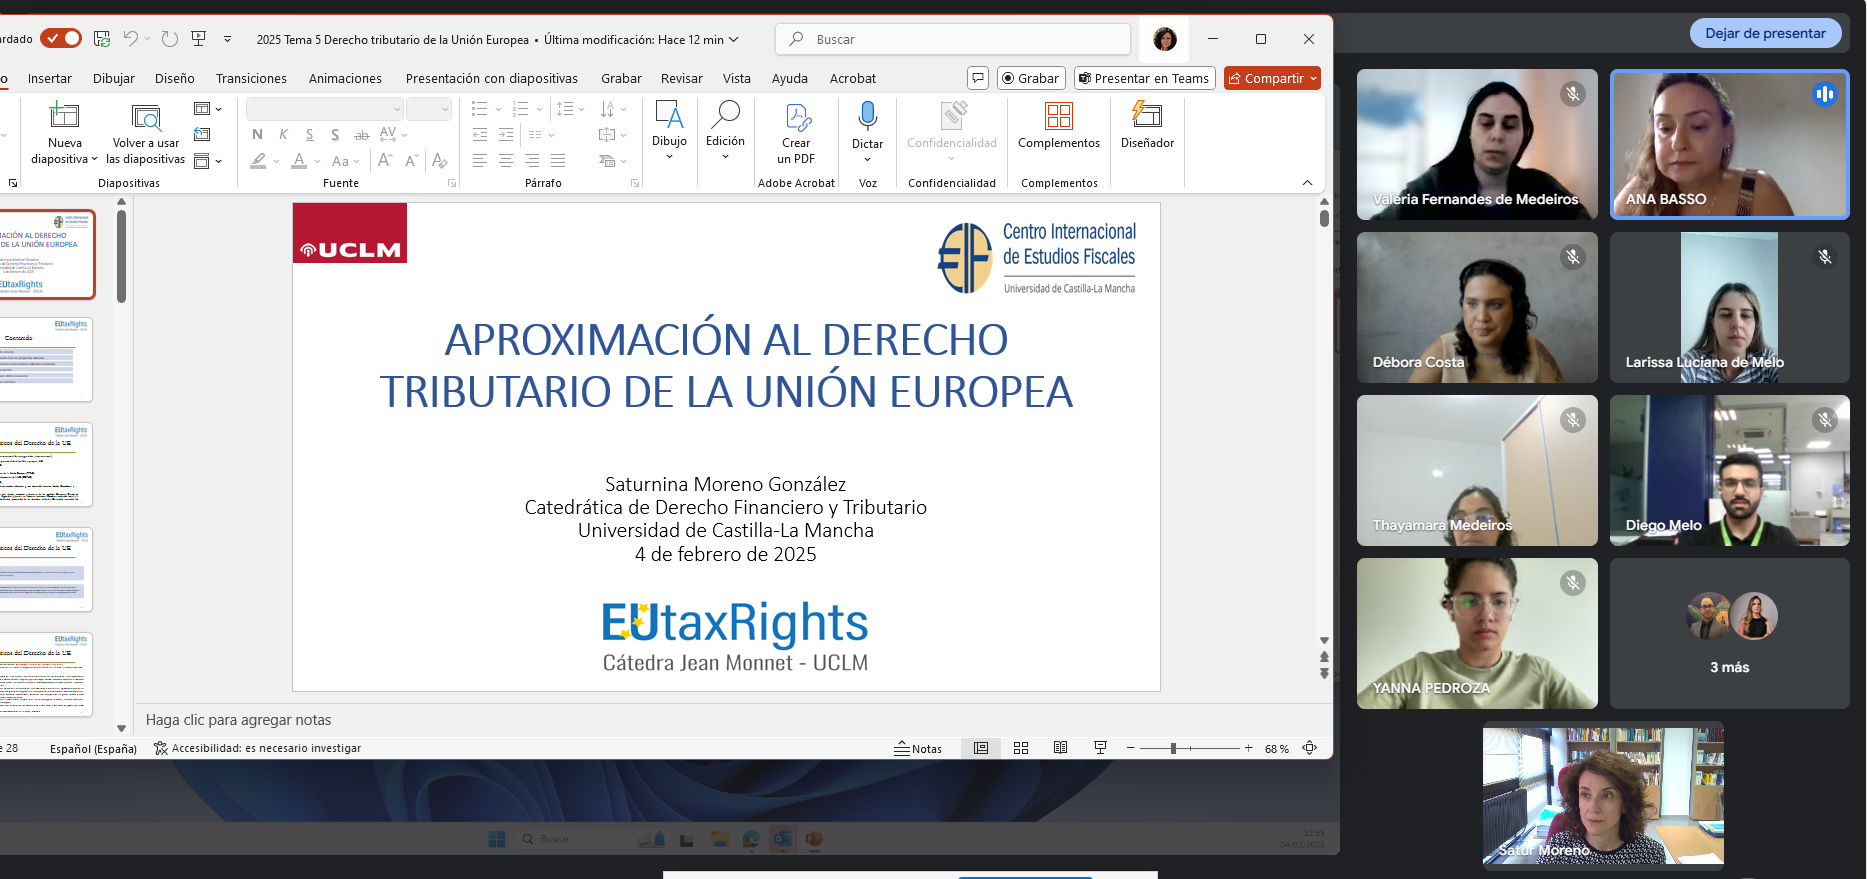Click the redo icon in title bar

point(170,39)
